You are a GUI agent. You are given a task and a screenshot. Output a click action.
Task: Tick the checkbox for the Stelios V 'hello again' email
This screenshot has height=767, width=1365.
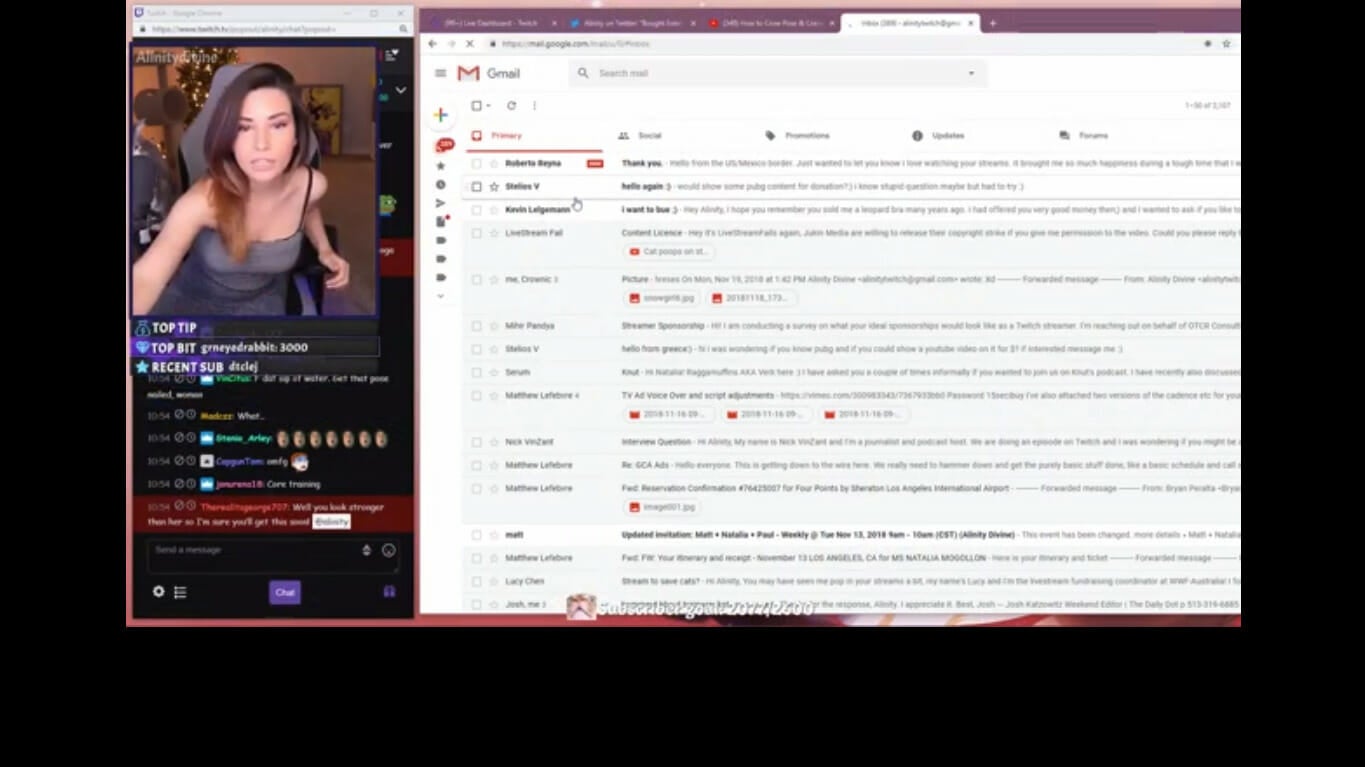[476, 186]
